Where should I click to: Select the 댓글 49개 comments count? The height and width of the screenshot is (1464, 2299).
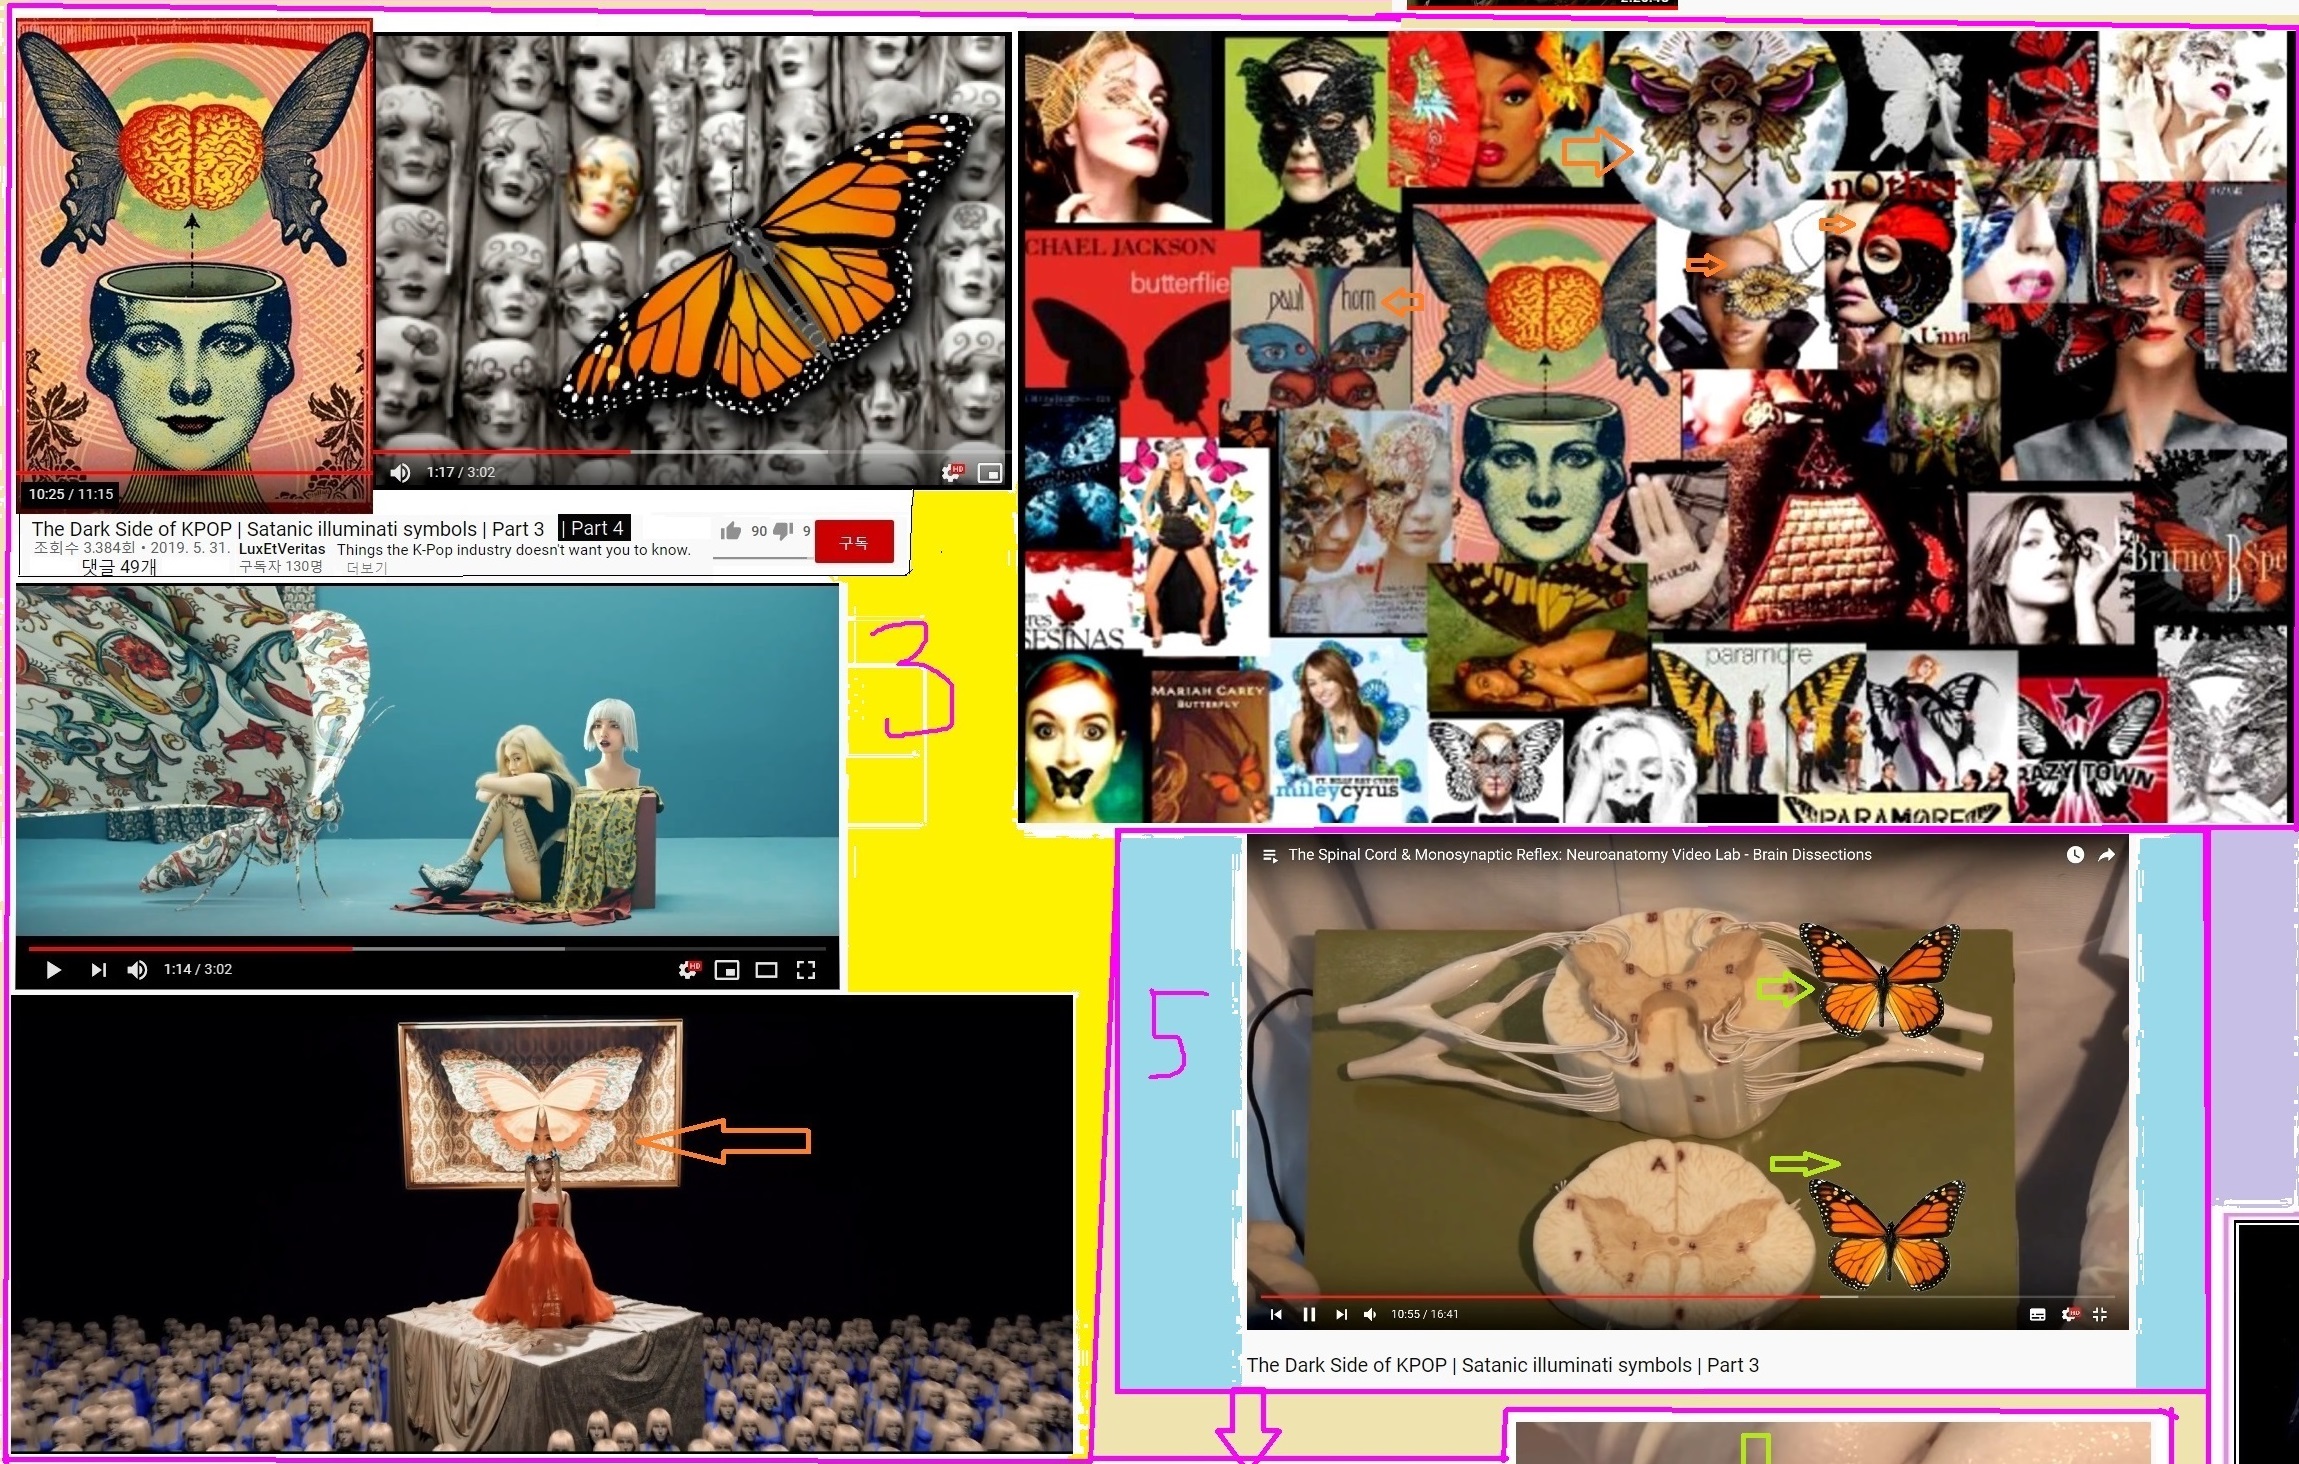[119, 567]
